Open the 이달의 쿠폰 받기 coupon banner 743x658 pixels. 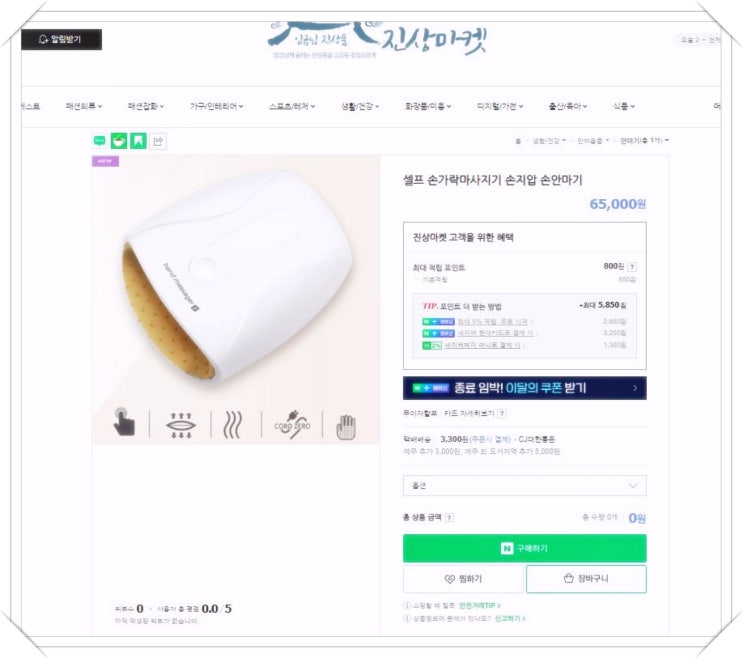(x=525, y=388)
